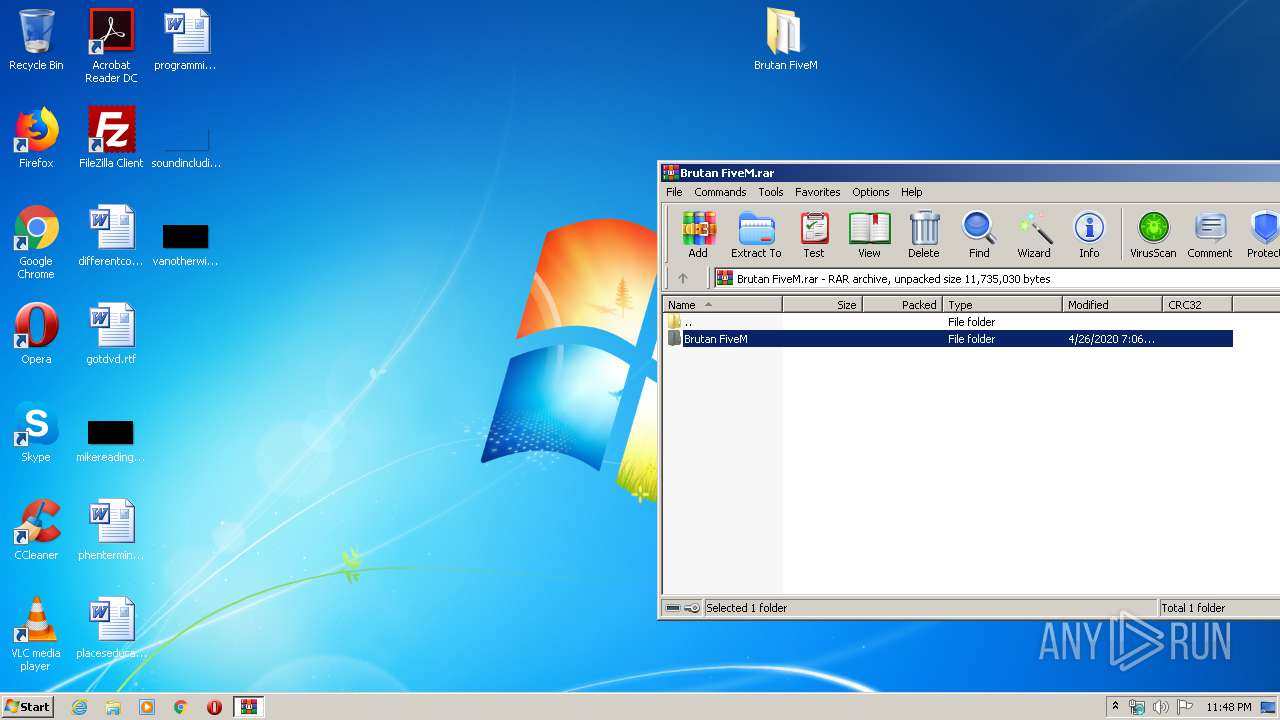1280x720 pixels.
Task: Open the File menu in WinRAR
Action: point(674,192)
